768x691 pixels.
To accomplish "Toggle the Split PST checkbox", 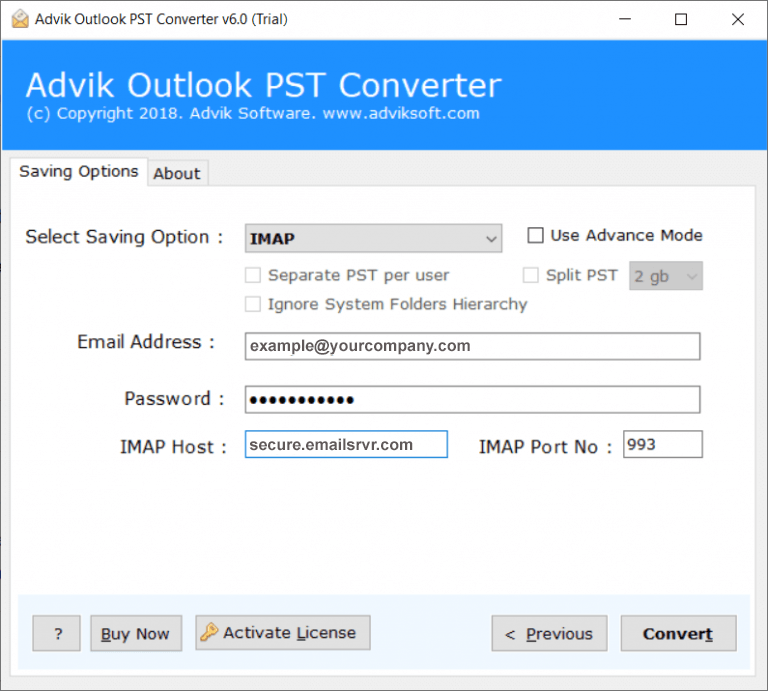I will [x=530, y=275].
